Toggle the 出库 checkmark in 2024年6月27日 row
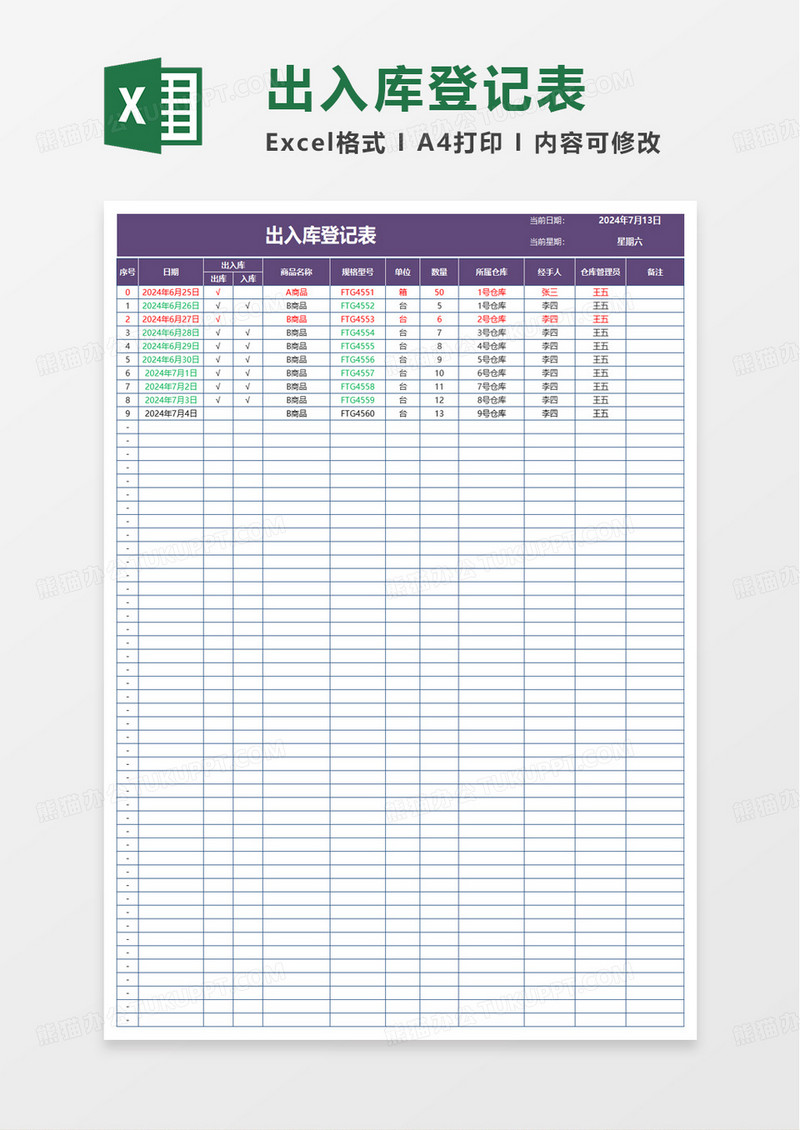Viewport: 800px width, 1130px height. click(x=218, y=319)
